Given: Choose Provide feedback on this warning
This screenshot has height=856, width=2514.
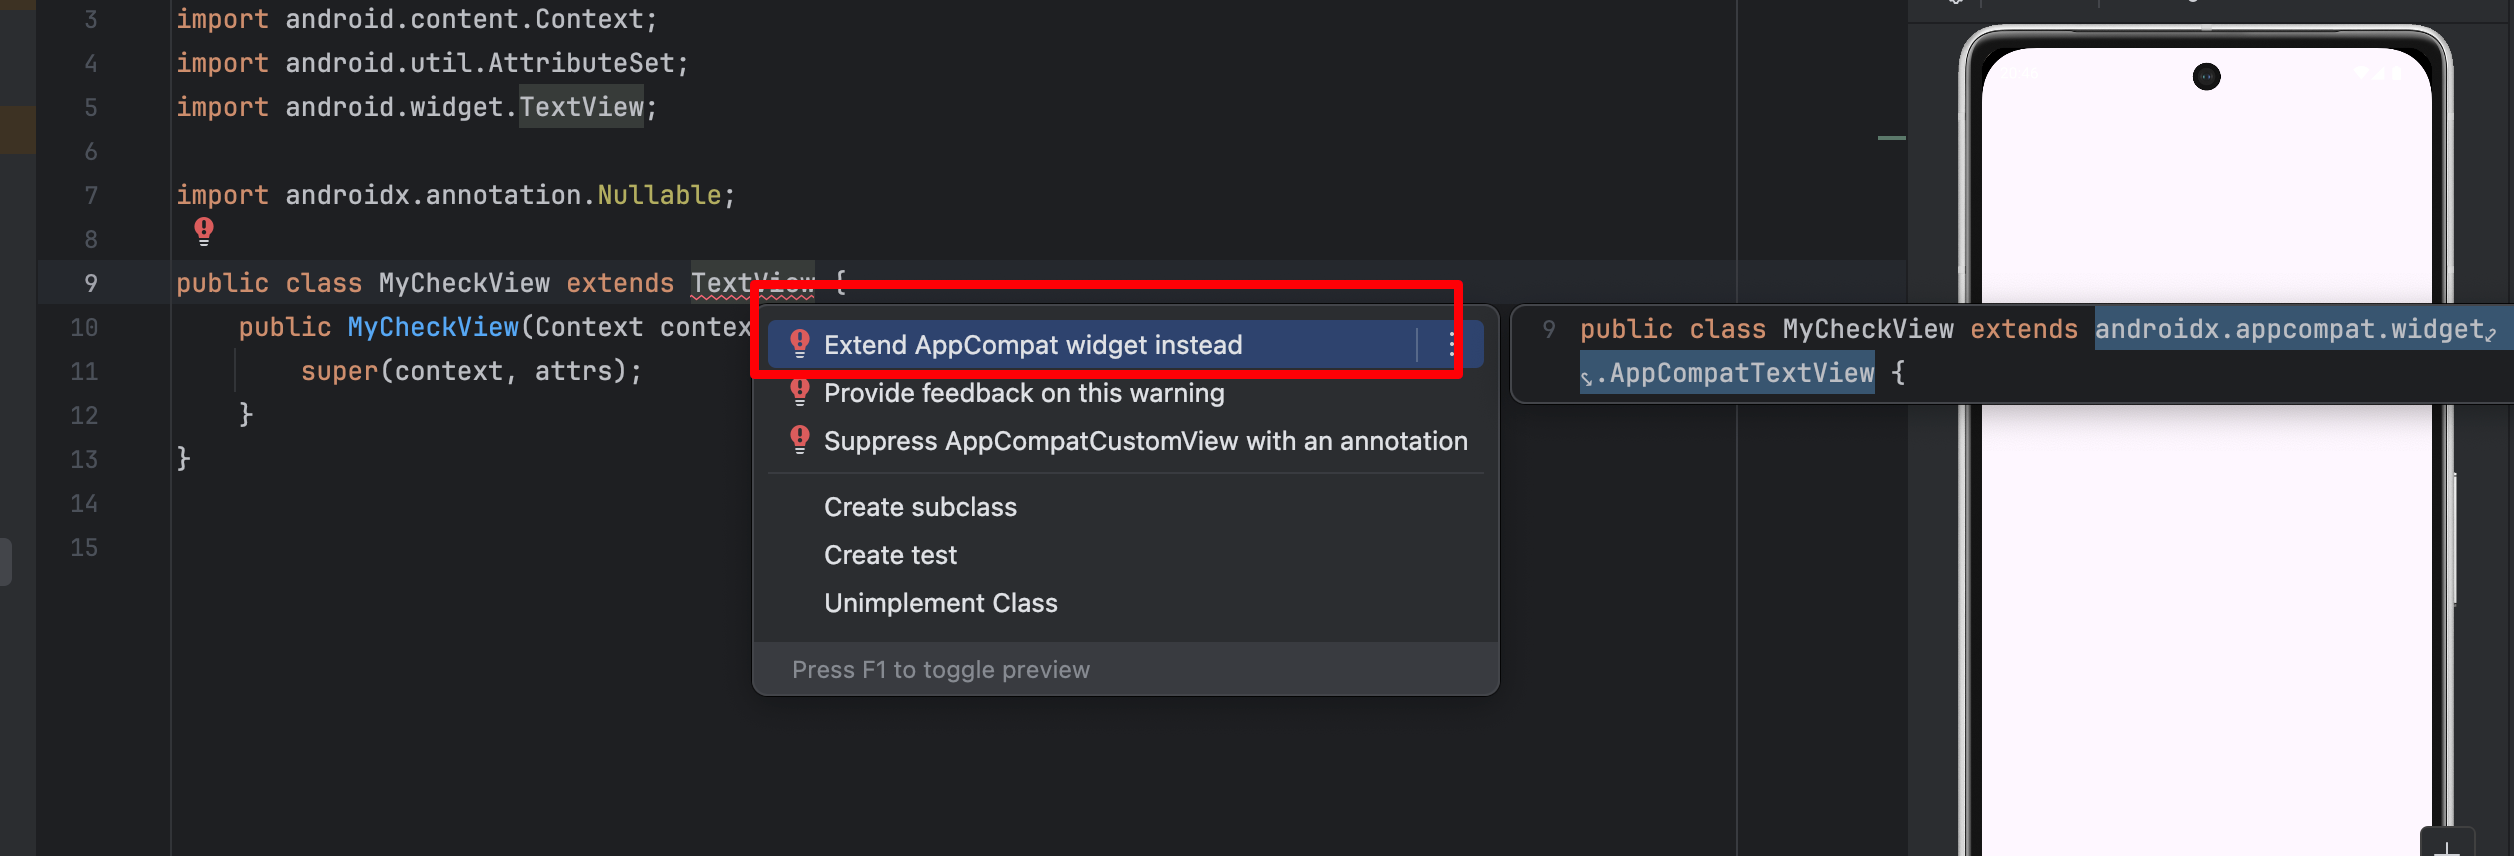Looking at the screenshot, I should pyautogui.click(x=1023, y=393).
